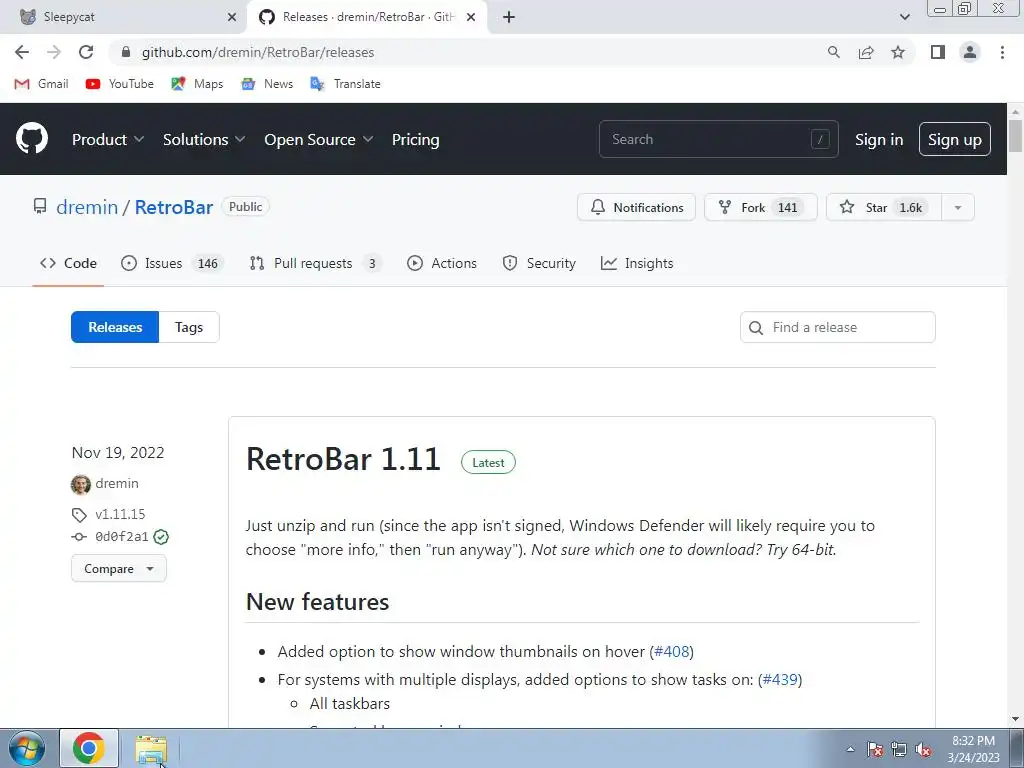Click Chrome icon in the taskbar

[x=89, y=748]
